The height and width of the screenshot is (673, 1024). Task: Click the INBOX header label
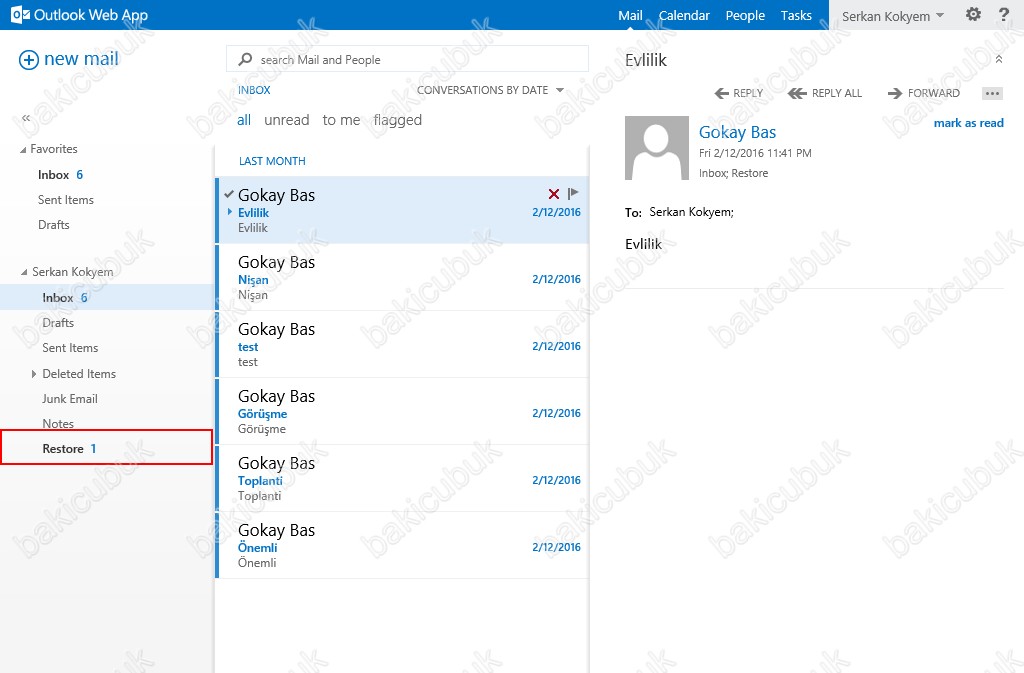pyautogui.click(x=254, y=90)
